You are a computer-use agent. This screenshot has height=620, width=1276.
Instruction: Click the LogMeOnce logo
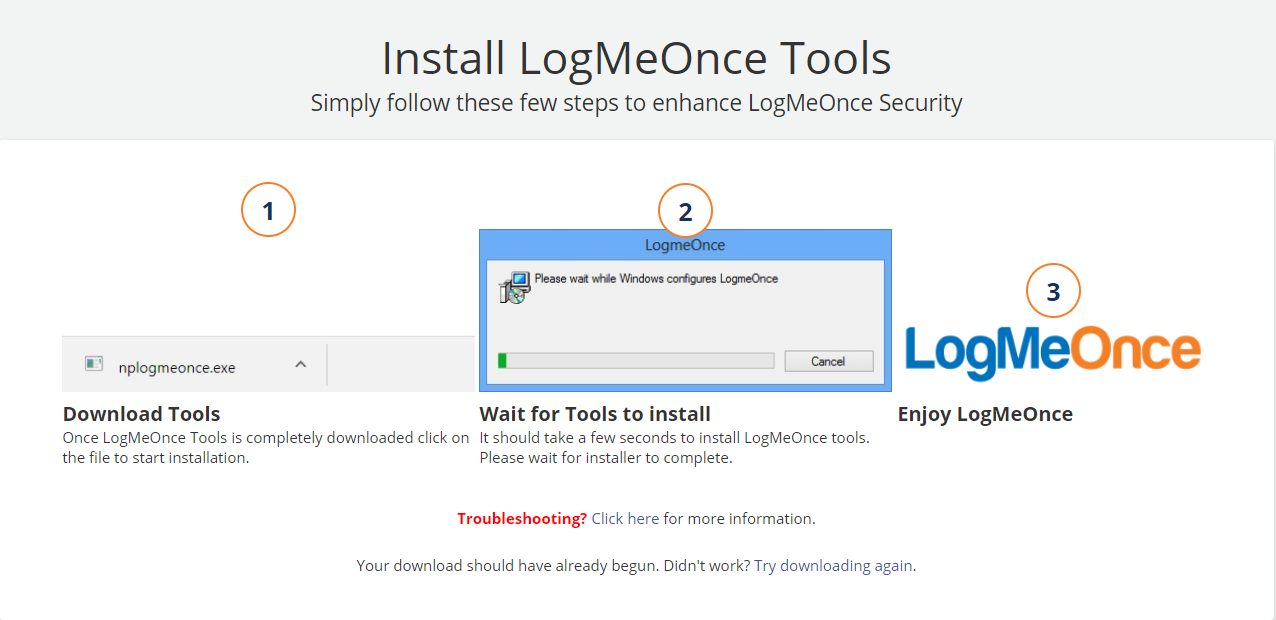coord(1052,353)
